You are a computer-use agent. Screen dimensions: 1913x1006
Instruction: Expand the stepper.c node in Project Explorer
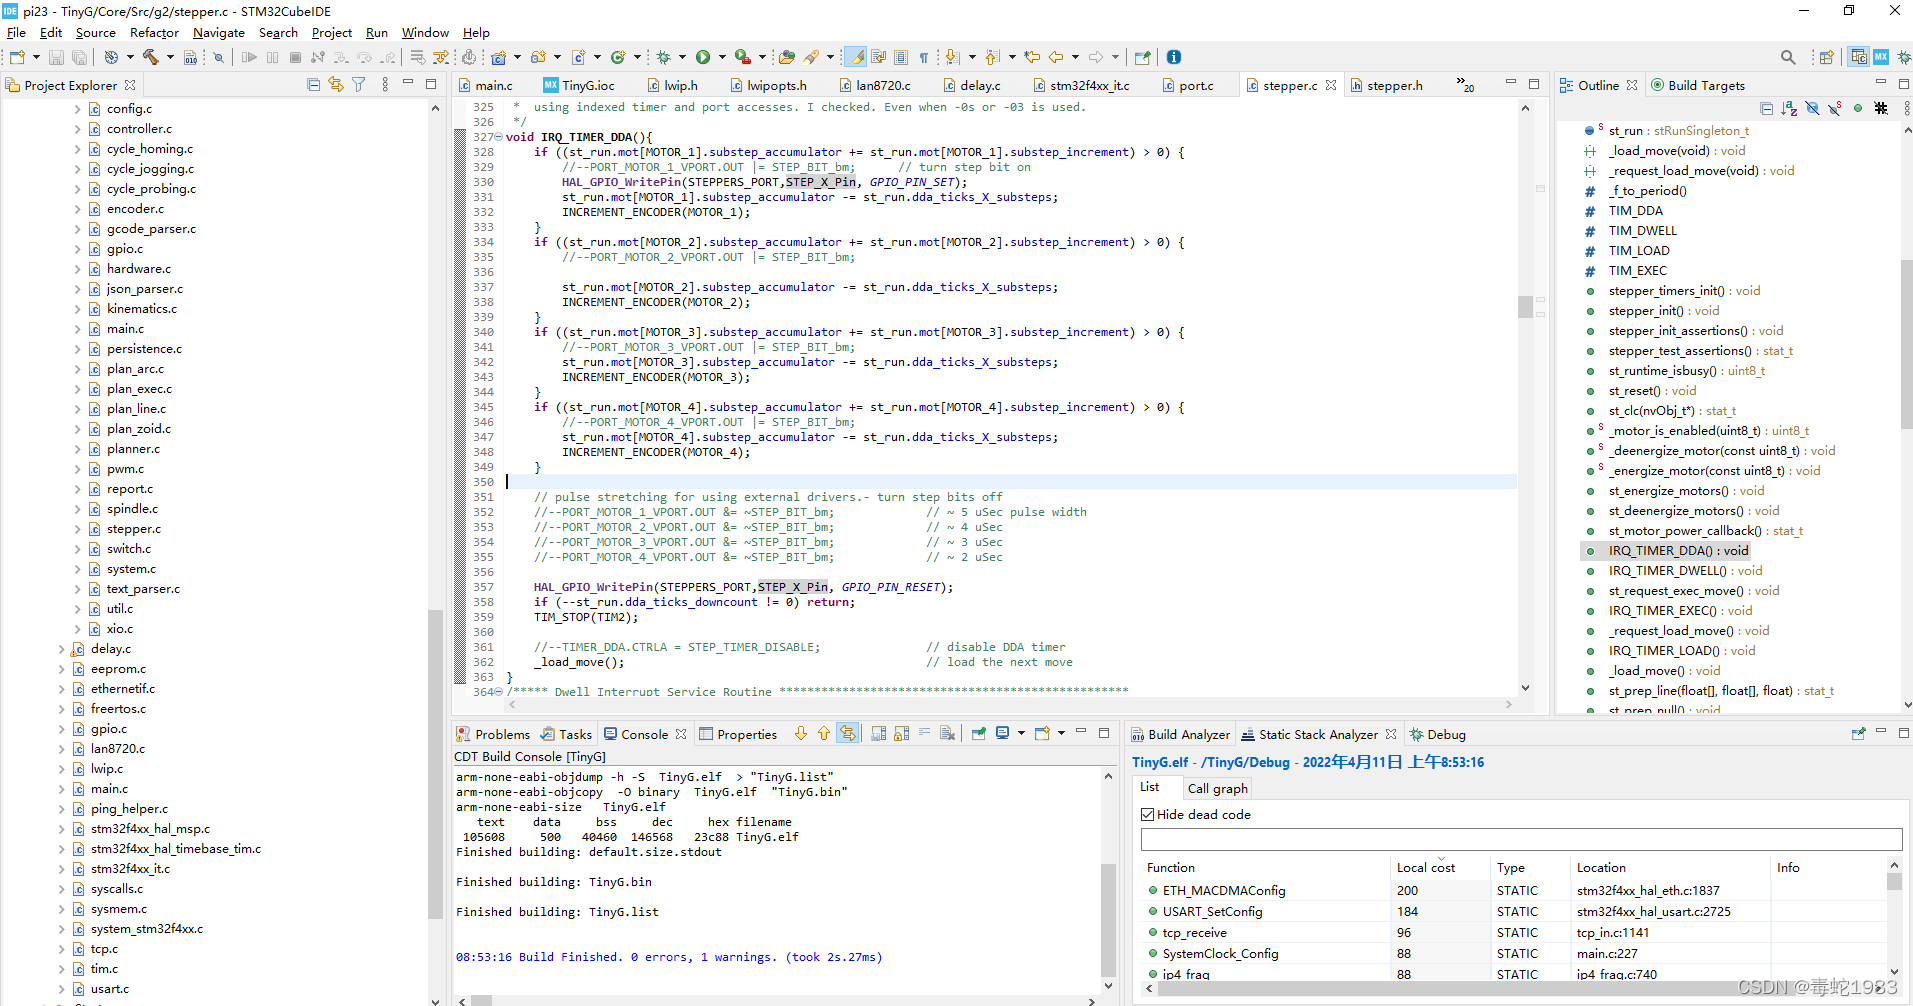click(77, 528)
